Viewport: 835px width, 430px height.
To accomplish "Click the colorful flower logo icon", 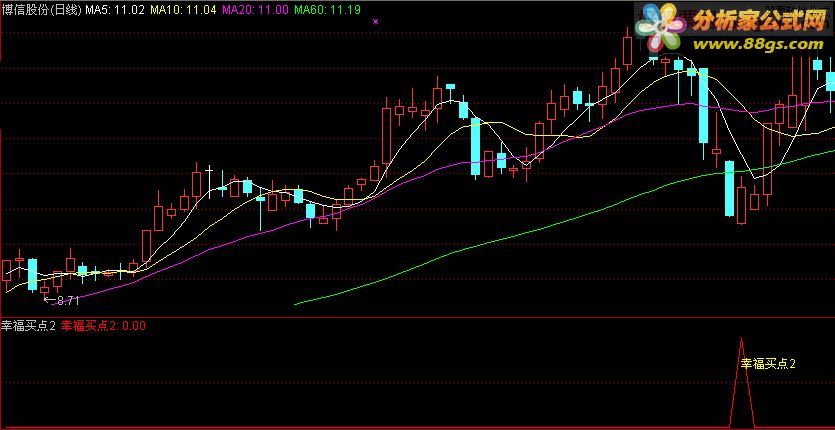I will (662, 28).
